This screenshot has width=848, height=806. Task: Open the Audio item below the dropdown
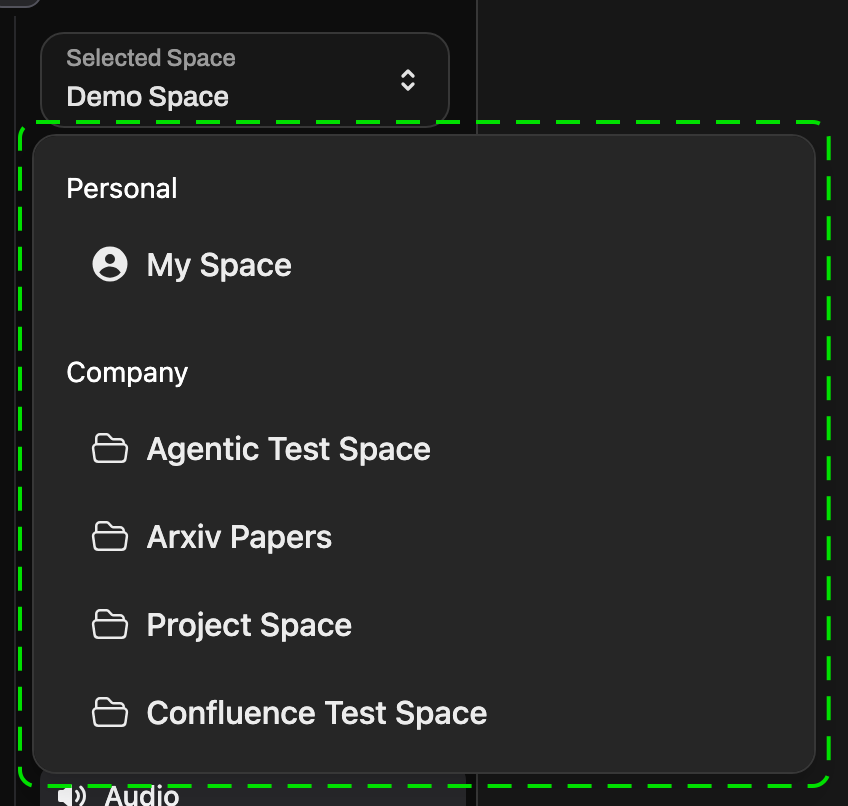click(253, 790)
